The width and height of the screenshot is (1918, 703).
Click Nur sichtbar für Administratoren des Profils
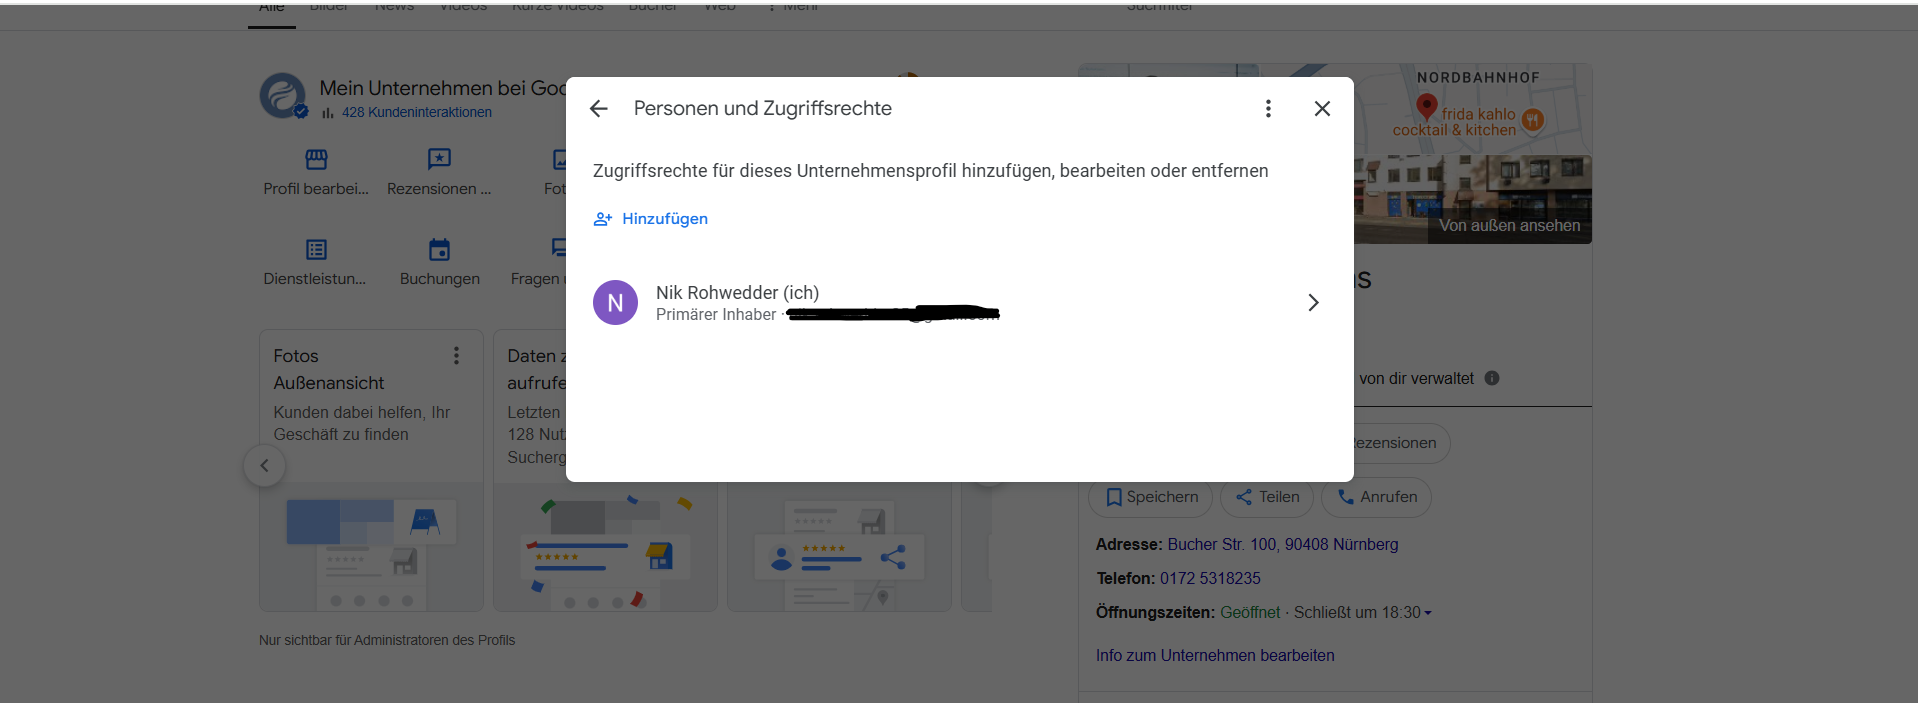(387, 640)
